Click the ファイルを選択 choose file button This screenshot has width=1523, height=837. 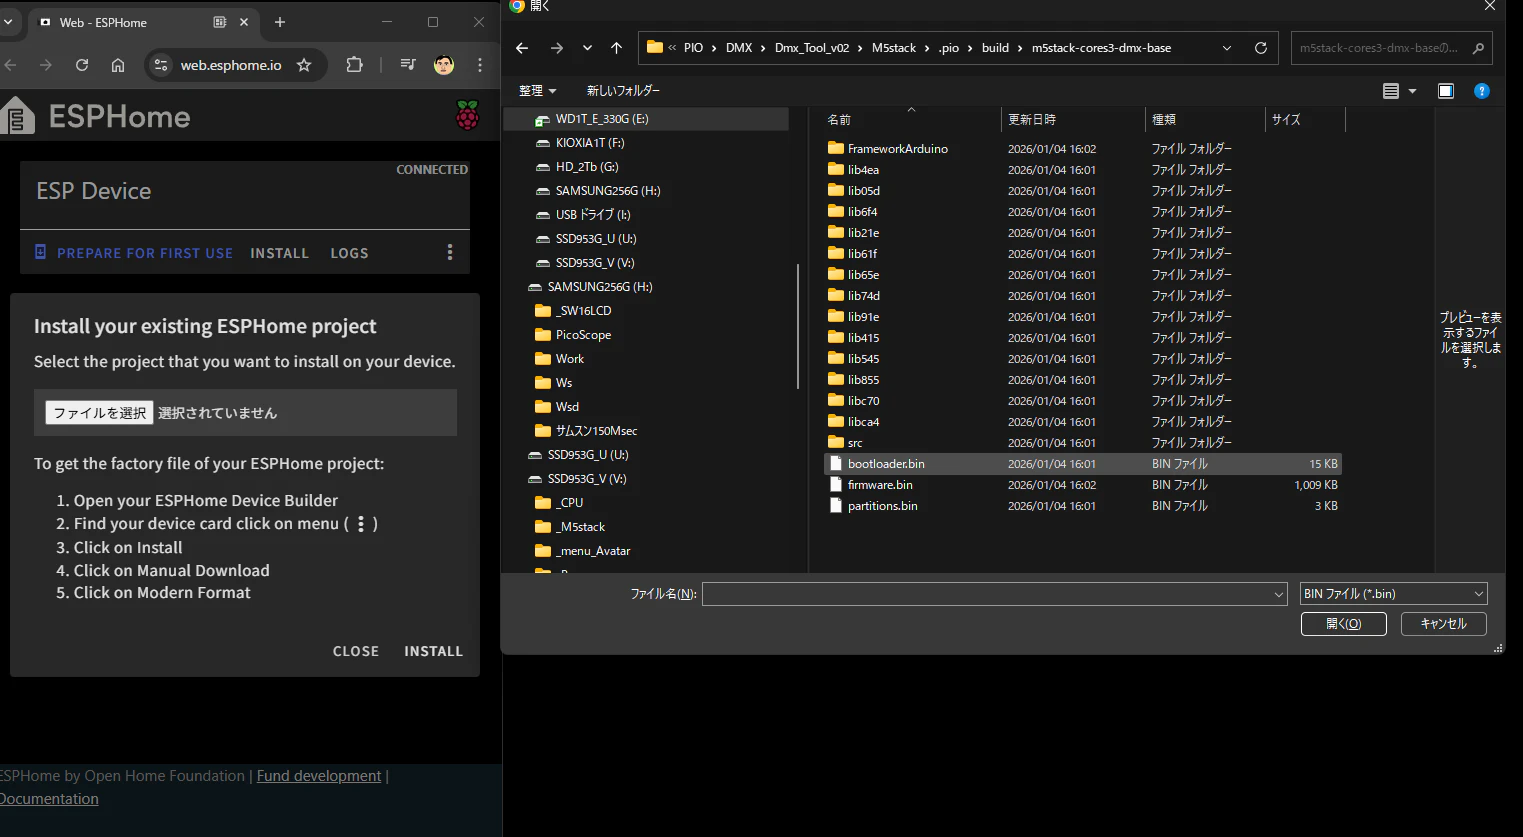[99, 413]
